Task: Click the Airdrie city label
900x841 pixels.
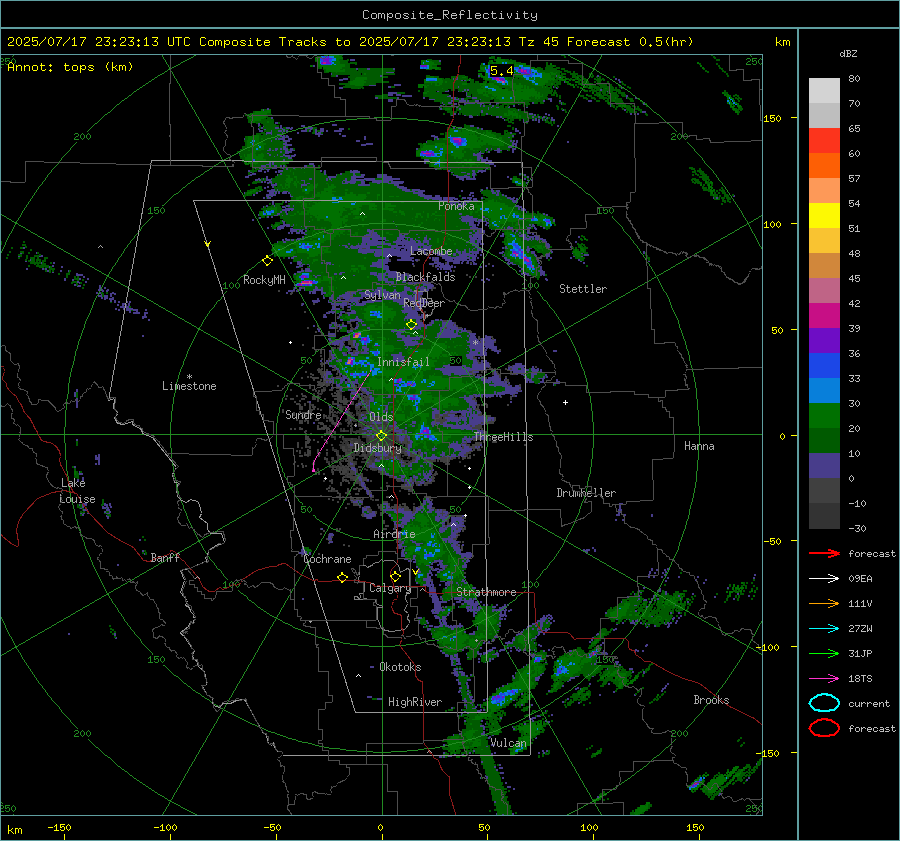Action: pyautogui.click(x=394, y=534)
